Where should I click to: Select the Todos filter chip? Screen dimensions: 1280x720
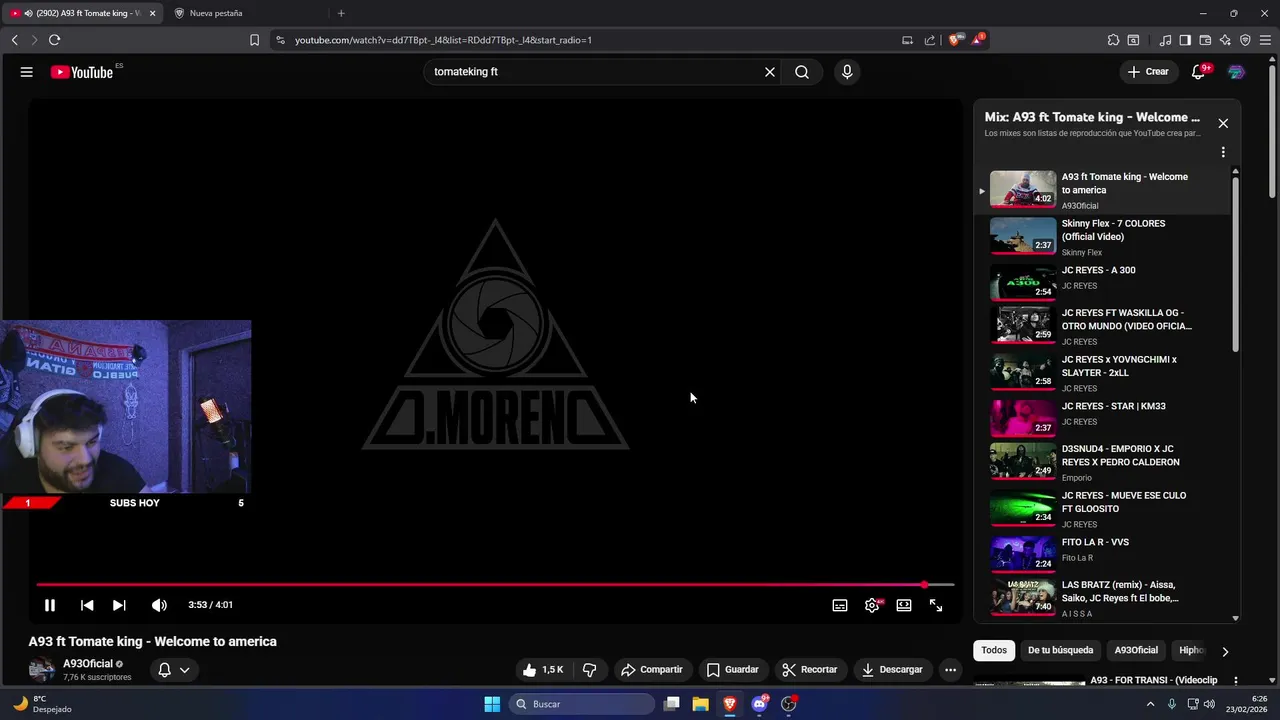point(994,650)
